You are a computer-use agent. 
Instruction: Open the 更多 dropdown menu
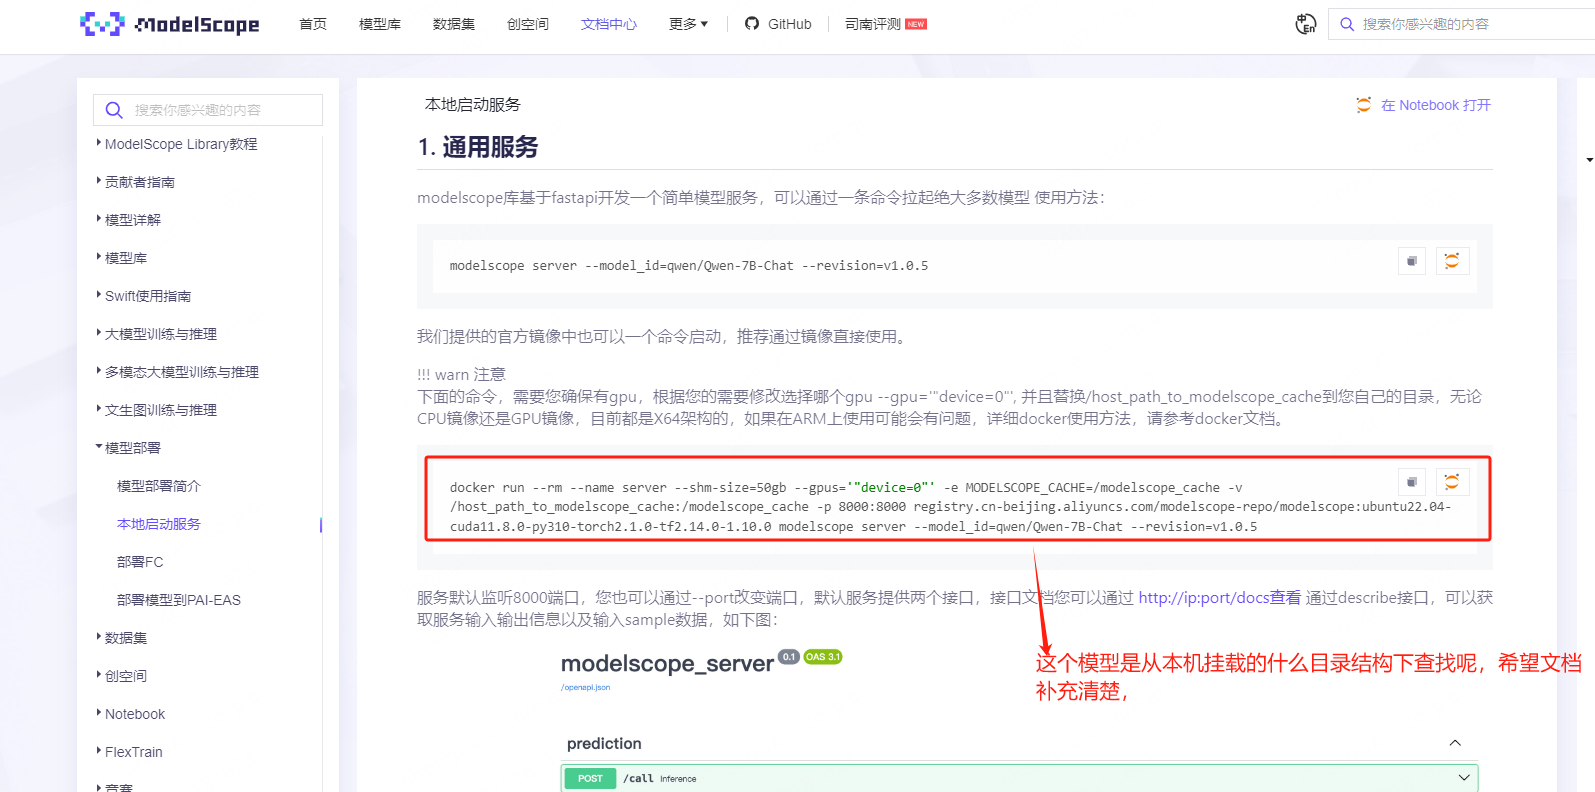(688, 24)
